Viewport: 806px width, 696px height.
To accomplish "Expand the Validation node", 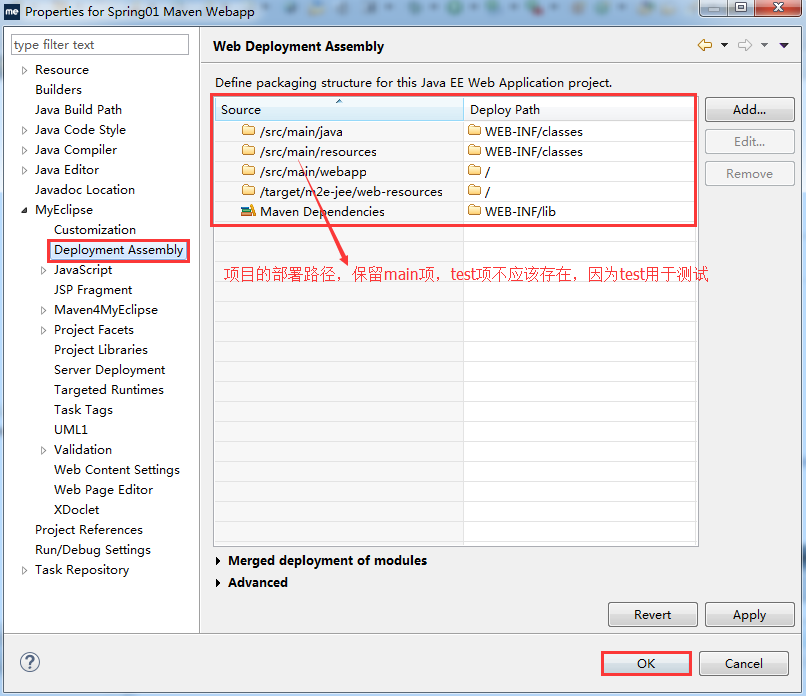I will 43,450.
